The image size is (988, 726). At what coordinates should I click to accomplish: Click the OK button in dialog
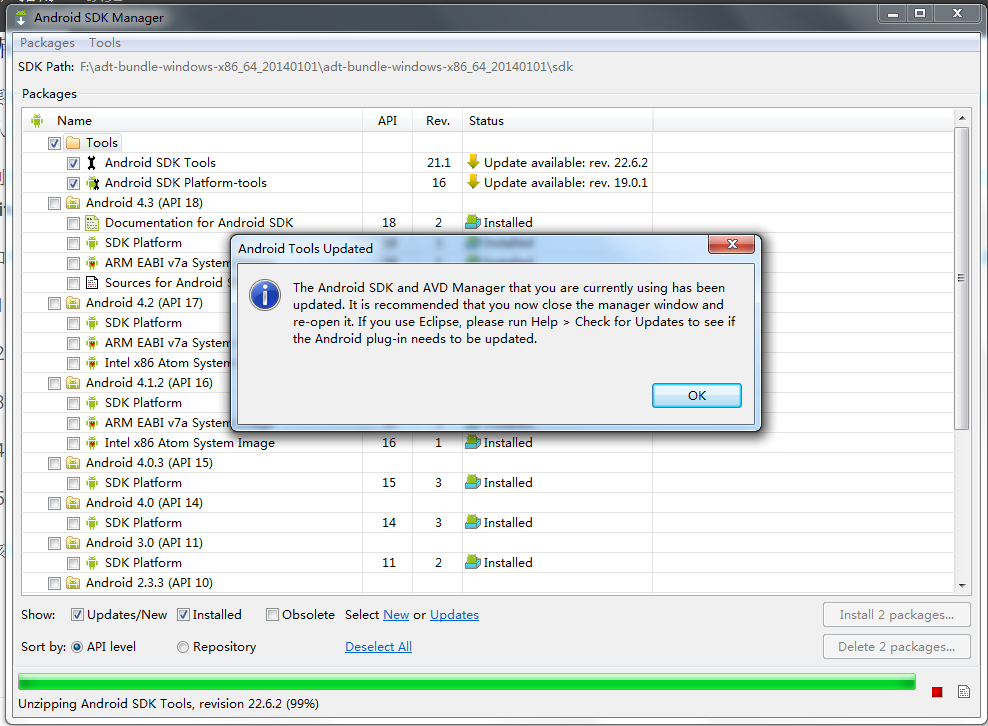(696, 395)
